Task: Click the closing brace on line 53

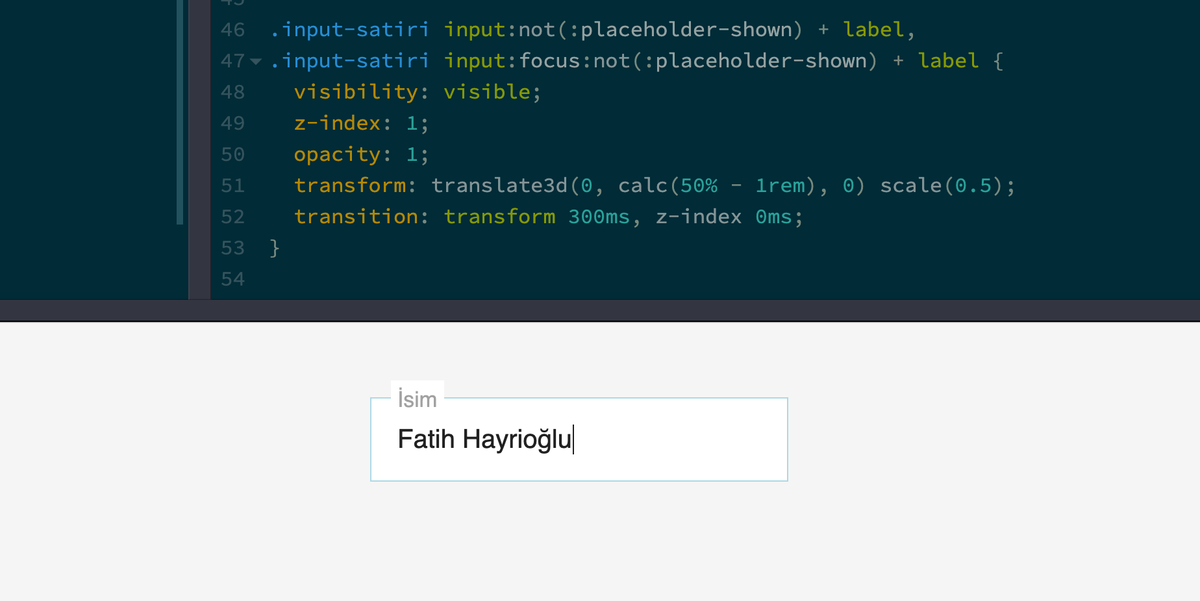Action: (x=275, y=248)
